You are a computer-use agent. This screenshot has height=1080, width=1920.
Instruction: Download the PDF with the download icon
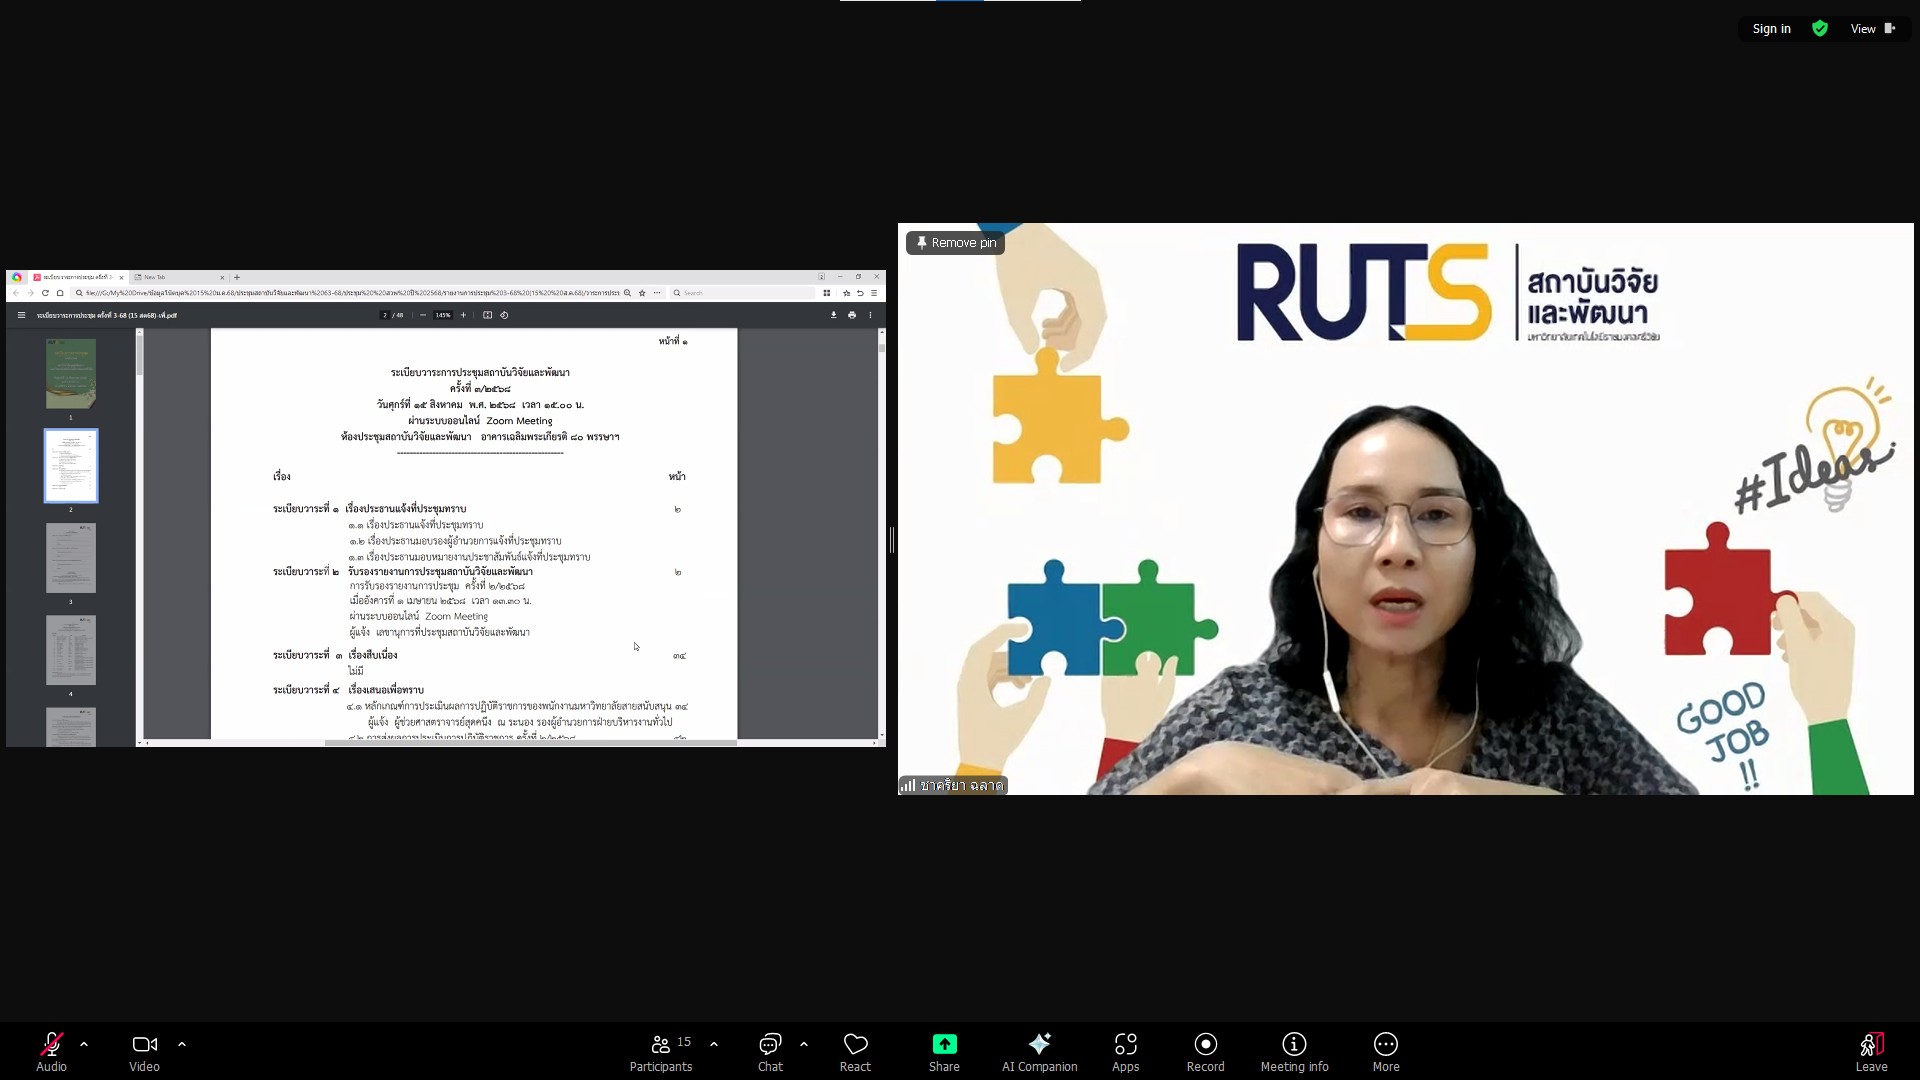tap(833, 315)
